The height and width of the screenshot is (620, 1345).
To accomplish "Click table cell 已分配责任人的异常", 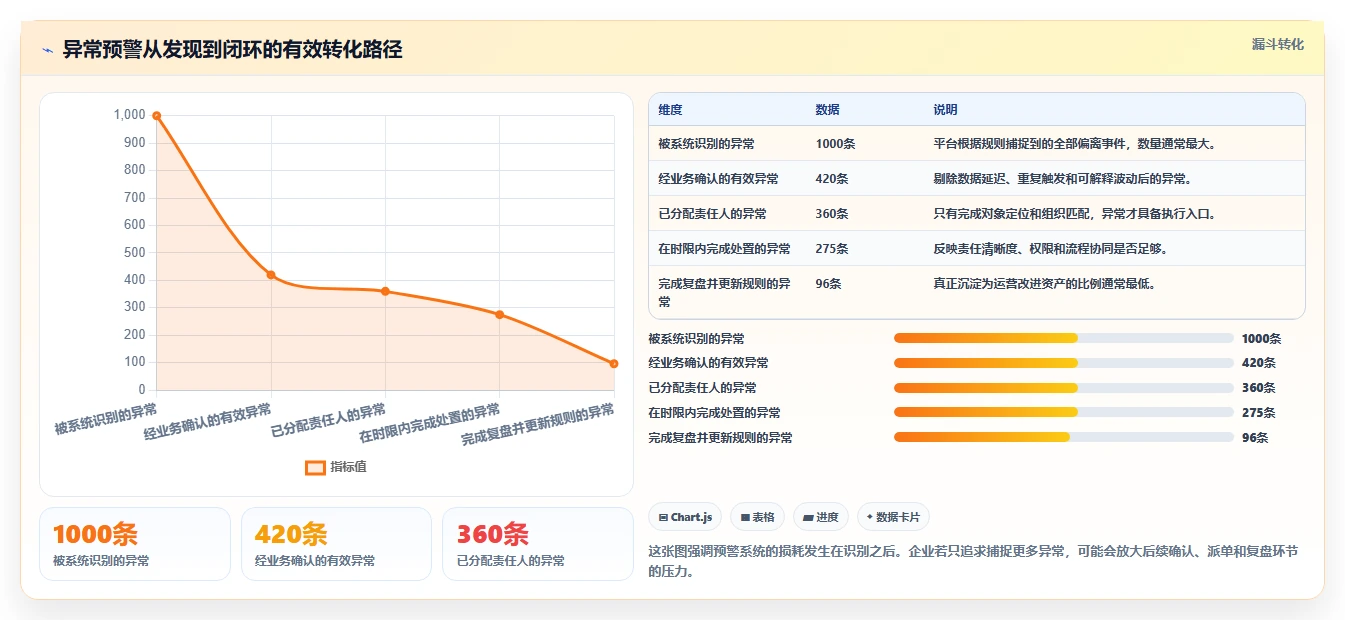I will tap(712, 214).
